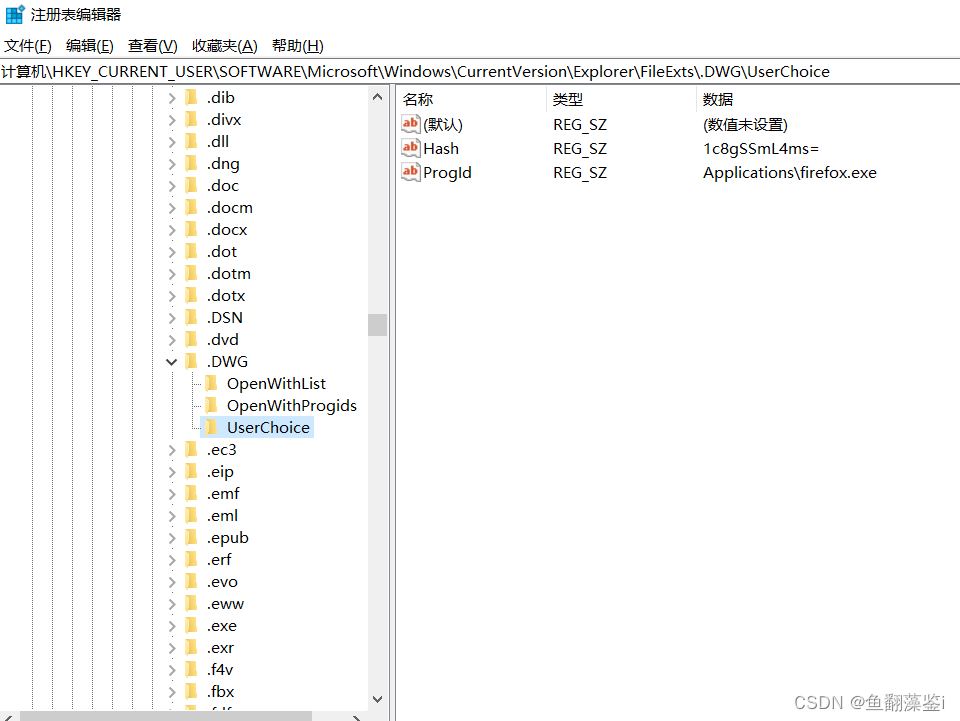Select the .dotm folder icon

(x=192, y=274)
